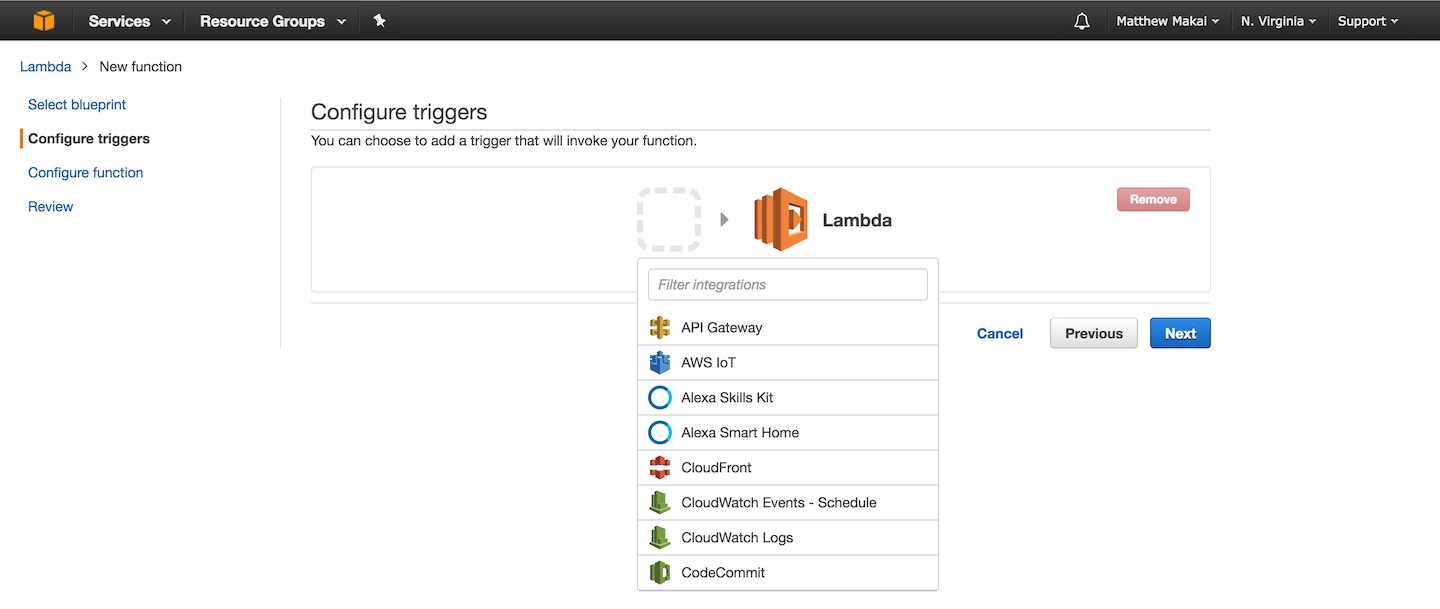Choose the Alexa Smart Home integration icon

tap(660, 432)
